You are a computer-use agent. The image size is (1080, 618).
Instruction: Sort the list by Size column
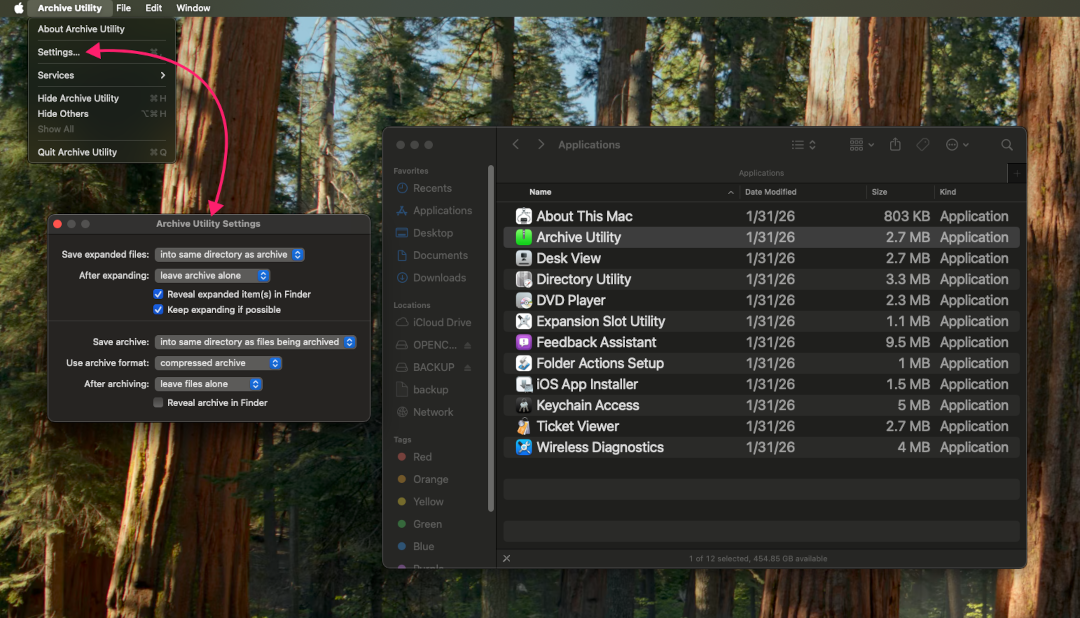pyautogui.click(x=880, y=192)
